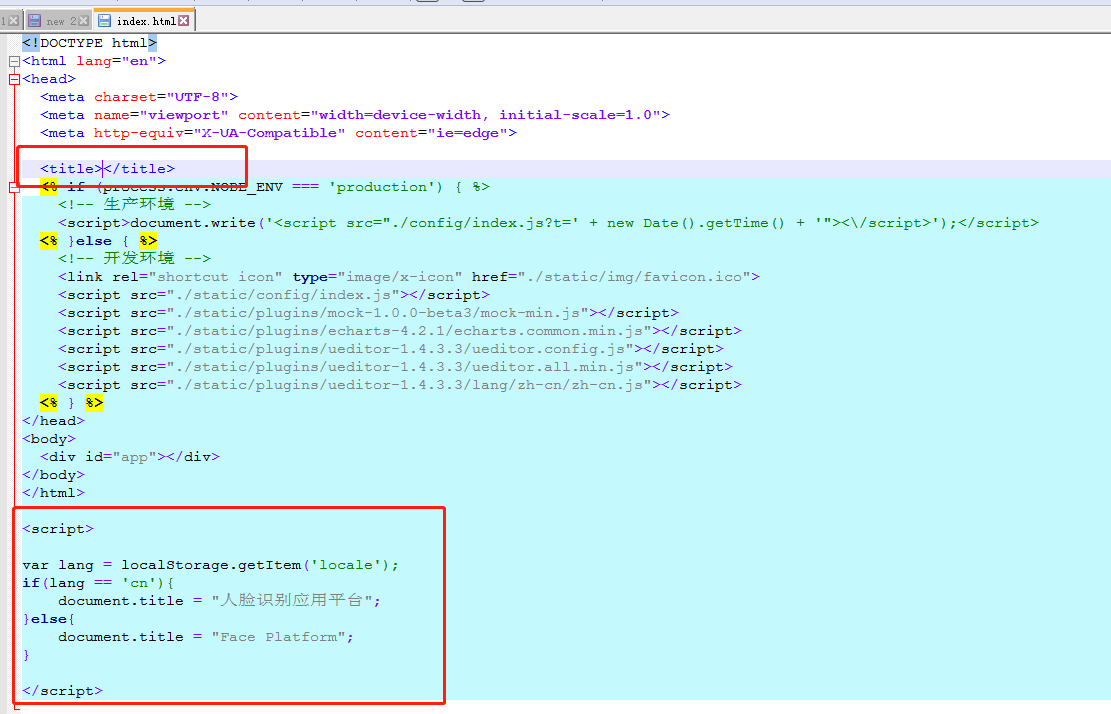
Task: Click the closing '</body>' tag
Action: click(x=53, y=475)
